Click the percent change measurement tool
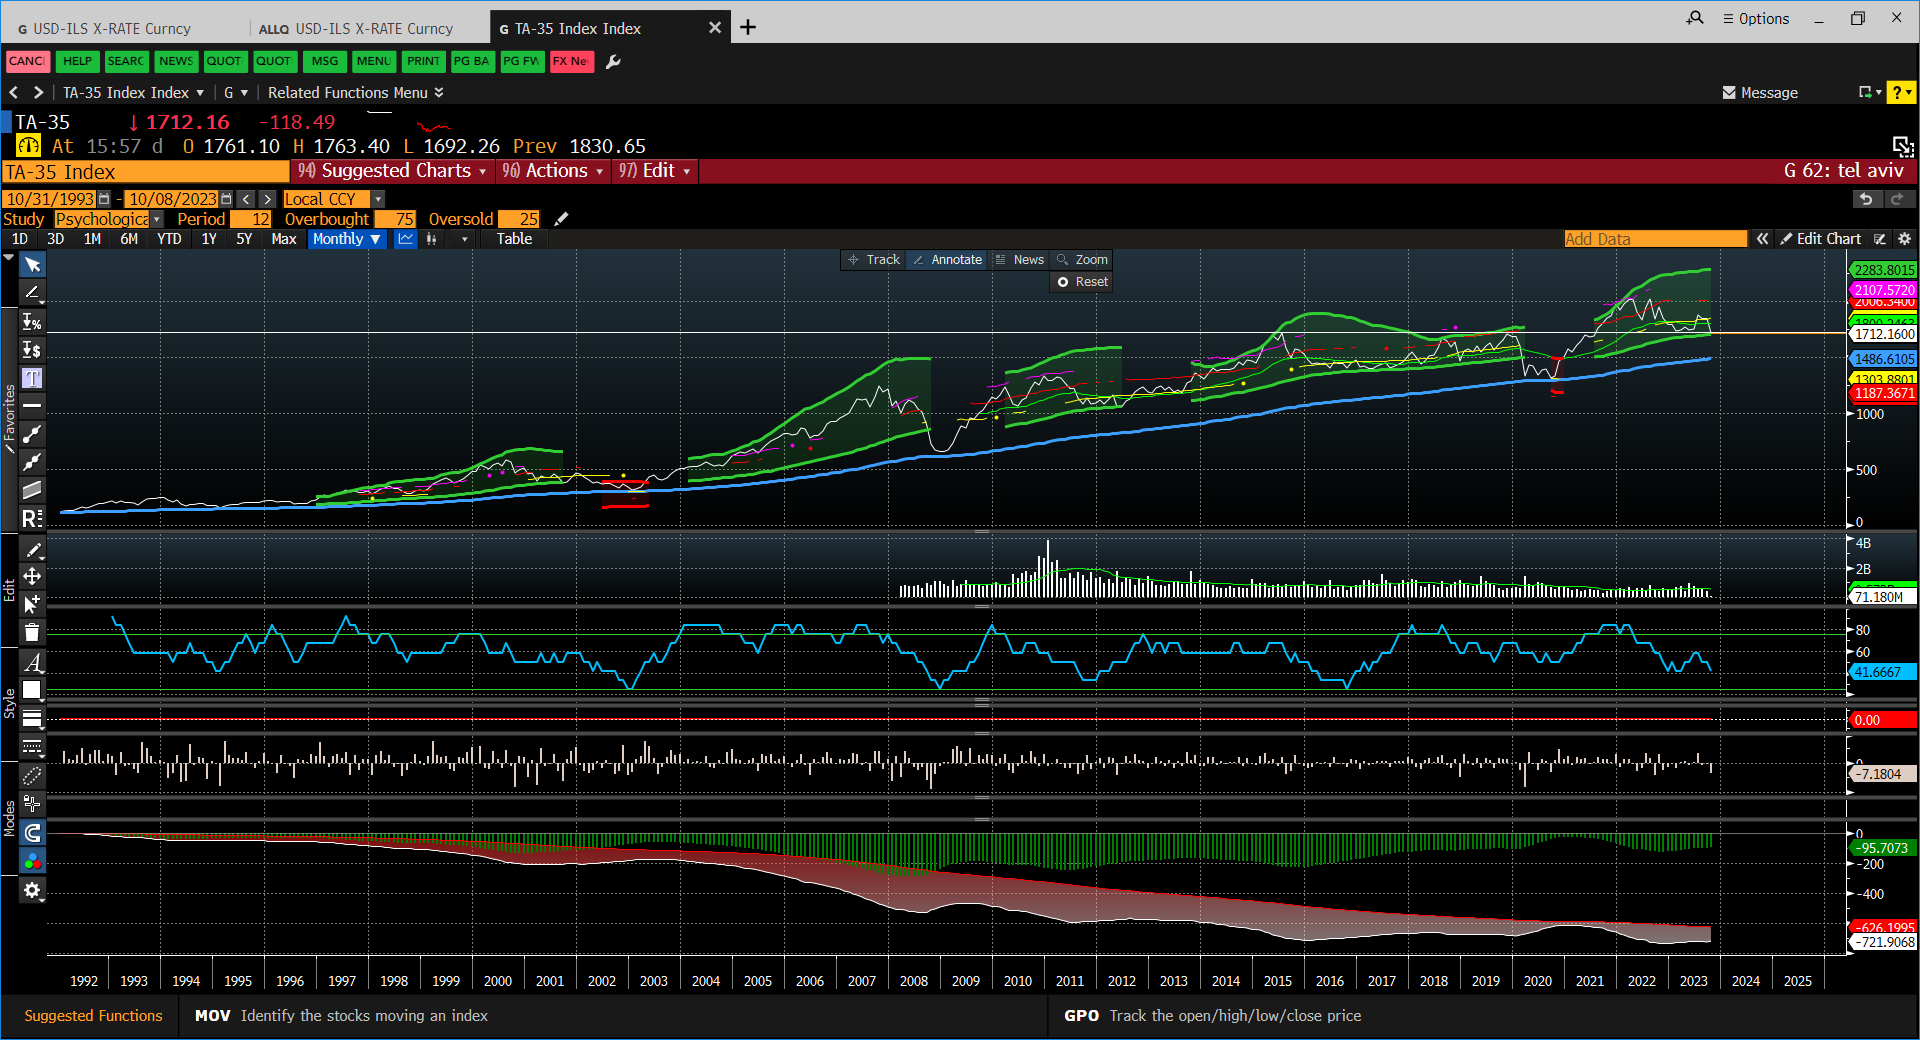Viewport: 1920px width, 1040px height. [x=32, y=322]
